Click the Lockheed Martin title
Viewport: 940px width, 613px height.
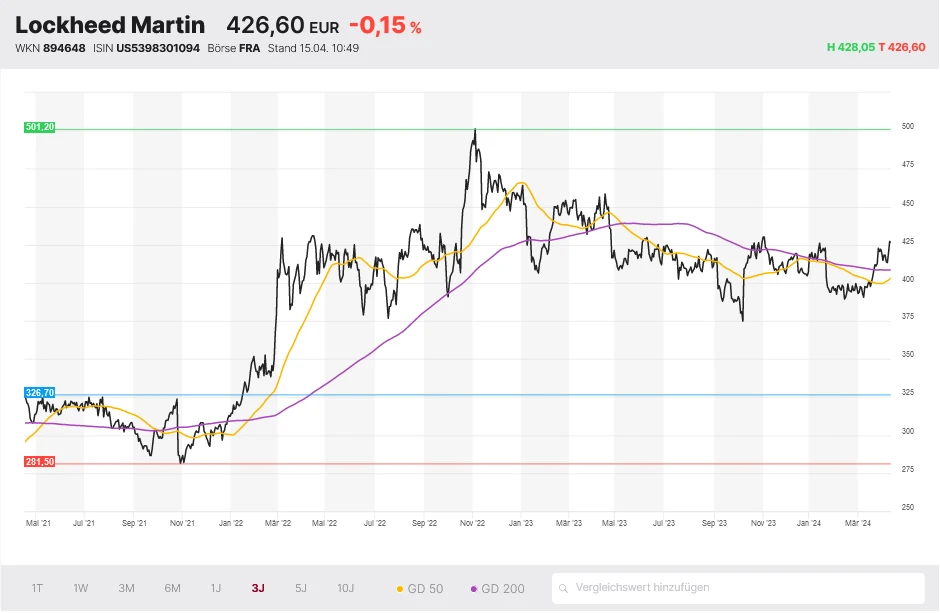tap(110, 24)
